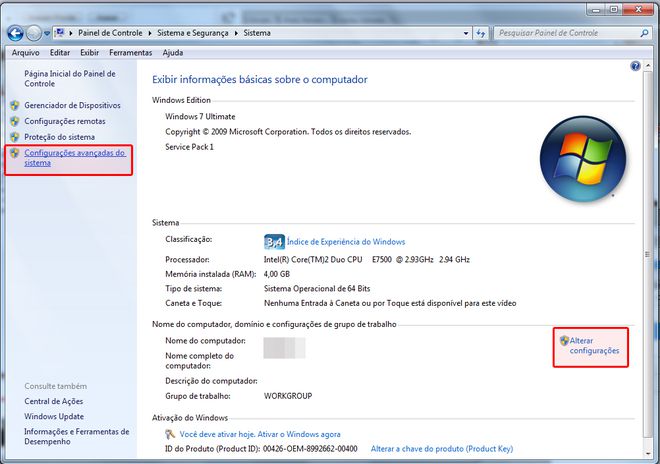Open Índice de Experiência do Windows link
This screenshot has width=660, height=464.
point(346,242)
